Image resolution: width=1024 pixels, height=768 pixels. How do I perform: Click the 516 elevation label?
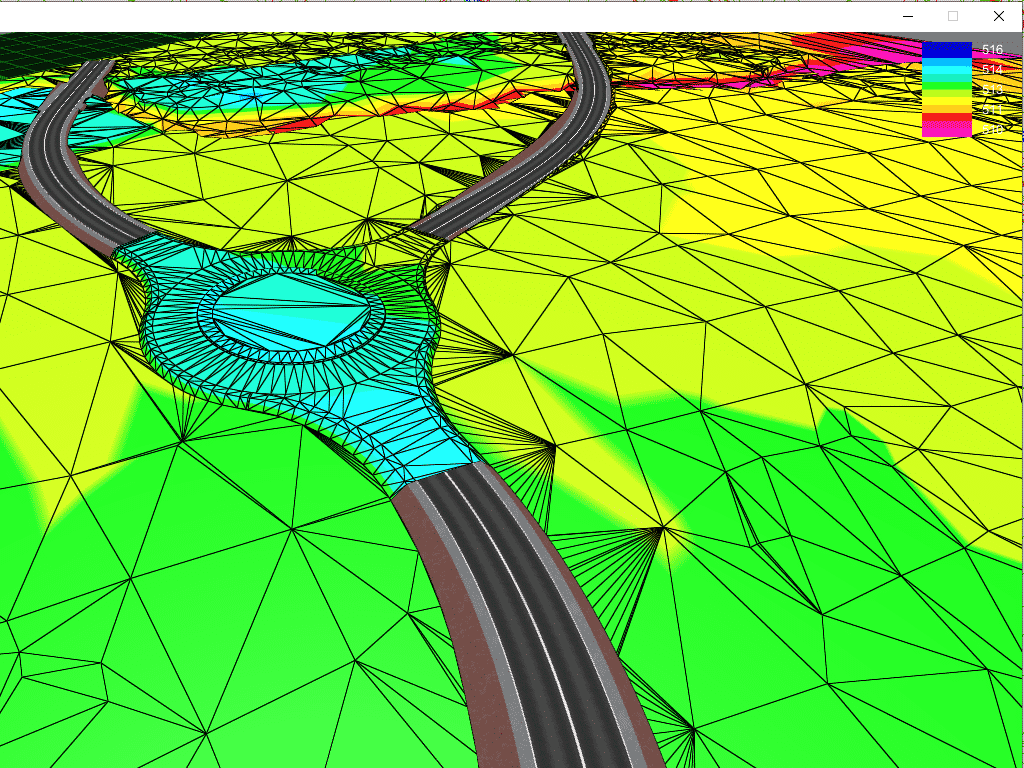992,49
